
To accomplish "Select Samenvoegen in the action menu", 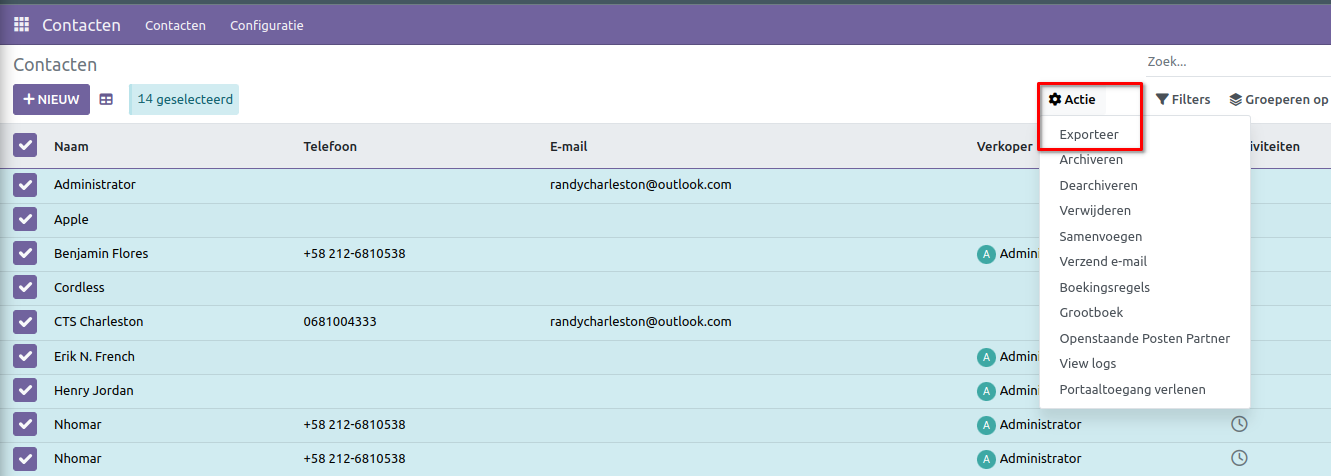I will coord(1100,237).
